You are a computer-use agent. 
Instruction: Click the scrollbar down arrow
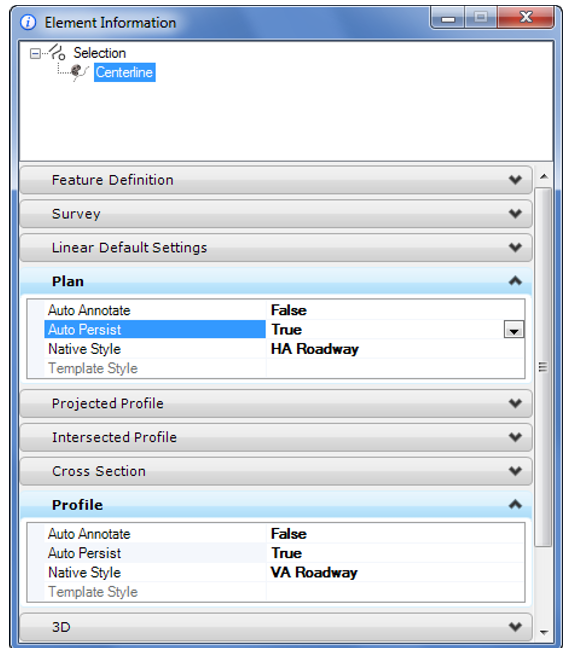click(544, 632)
